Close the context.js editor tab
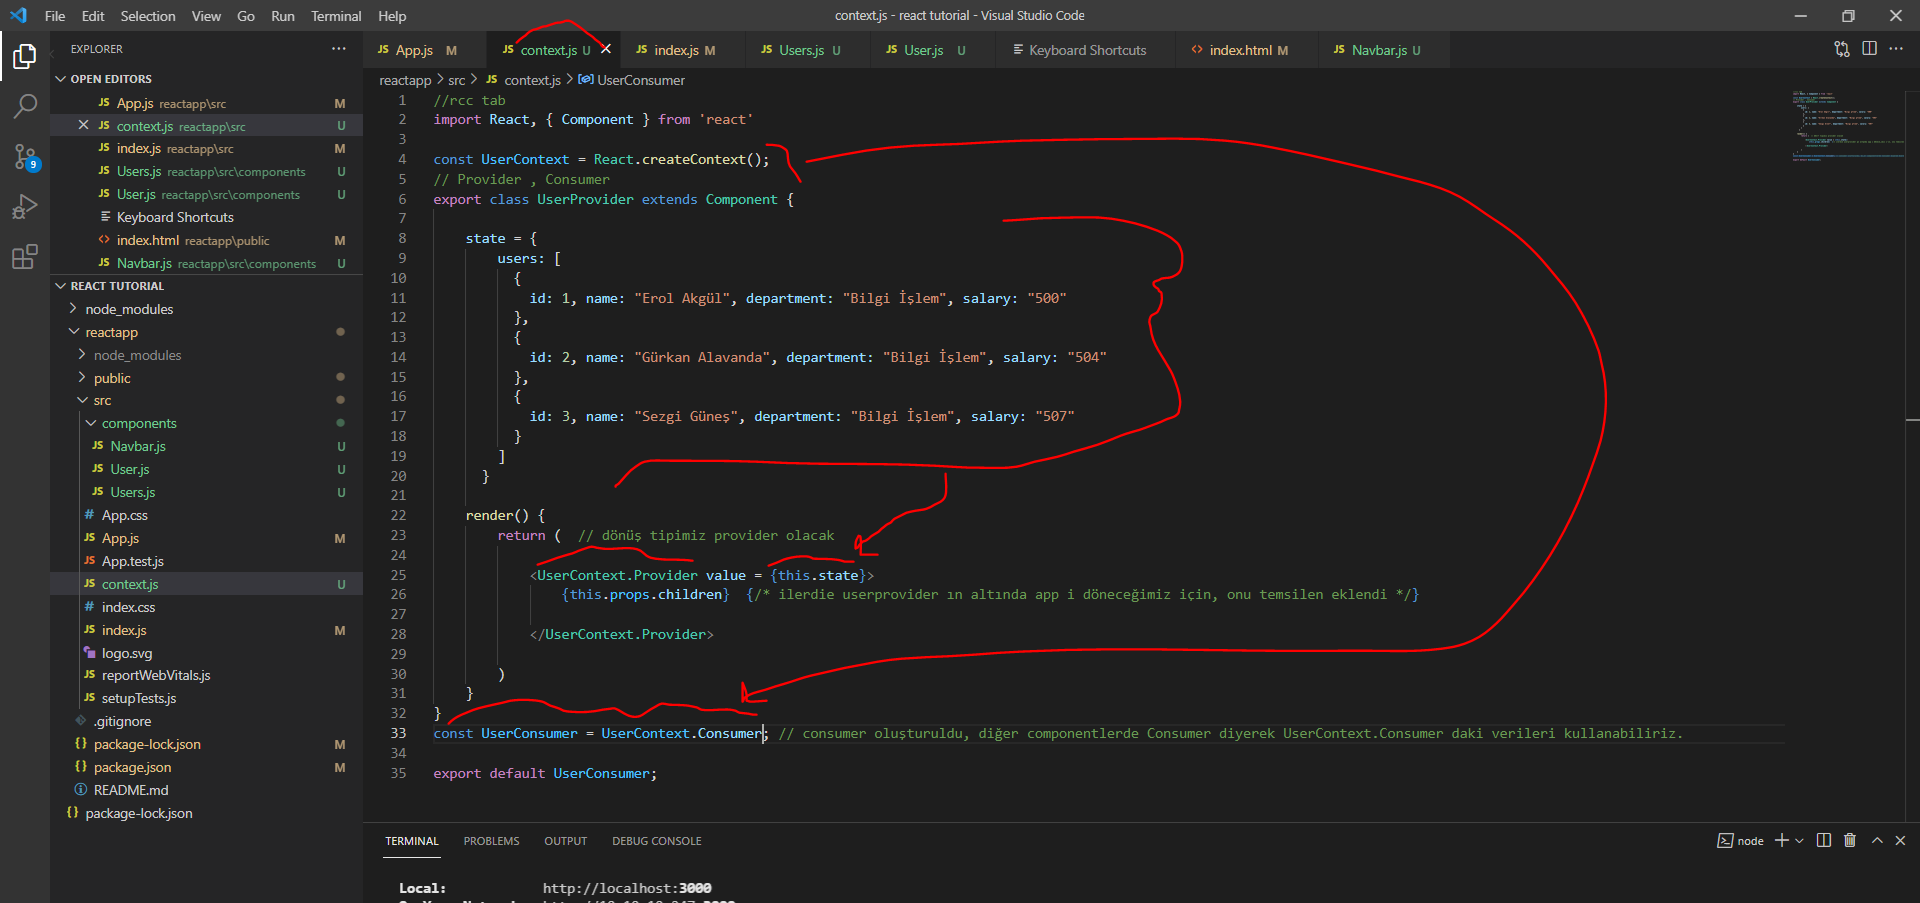This screenshot has height=903, width=1920. point(606,49)
